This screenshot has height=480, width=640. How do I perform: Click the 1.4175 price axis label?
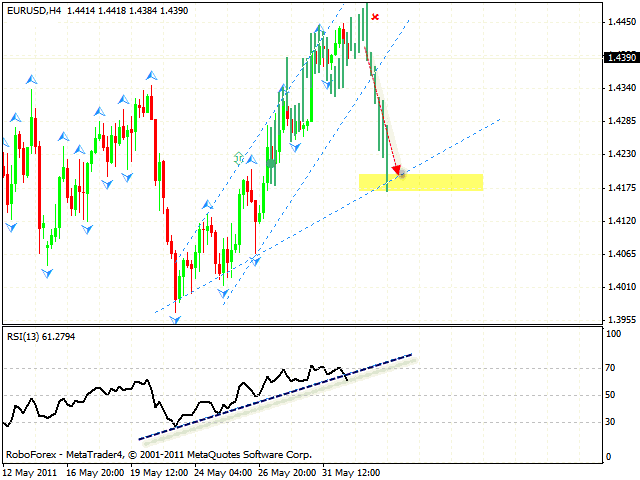[x=622, y=188]
